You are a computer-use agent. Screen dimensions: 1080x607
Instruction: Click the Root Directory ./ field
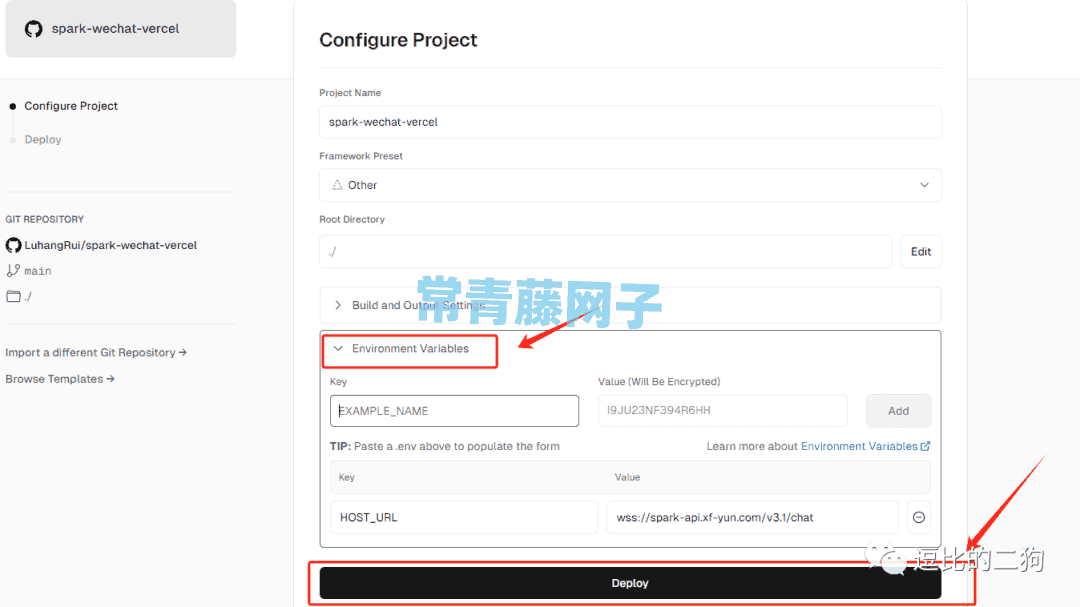click(605, 251)
